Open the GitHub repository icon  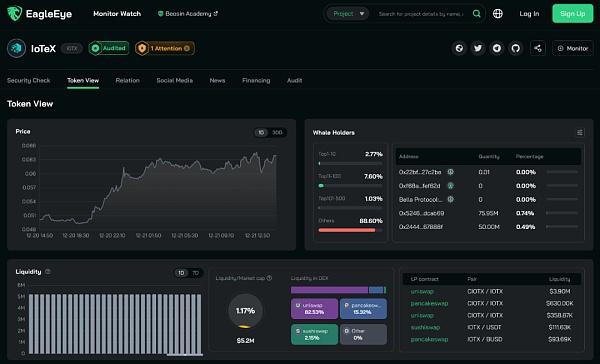(515, 49)
